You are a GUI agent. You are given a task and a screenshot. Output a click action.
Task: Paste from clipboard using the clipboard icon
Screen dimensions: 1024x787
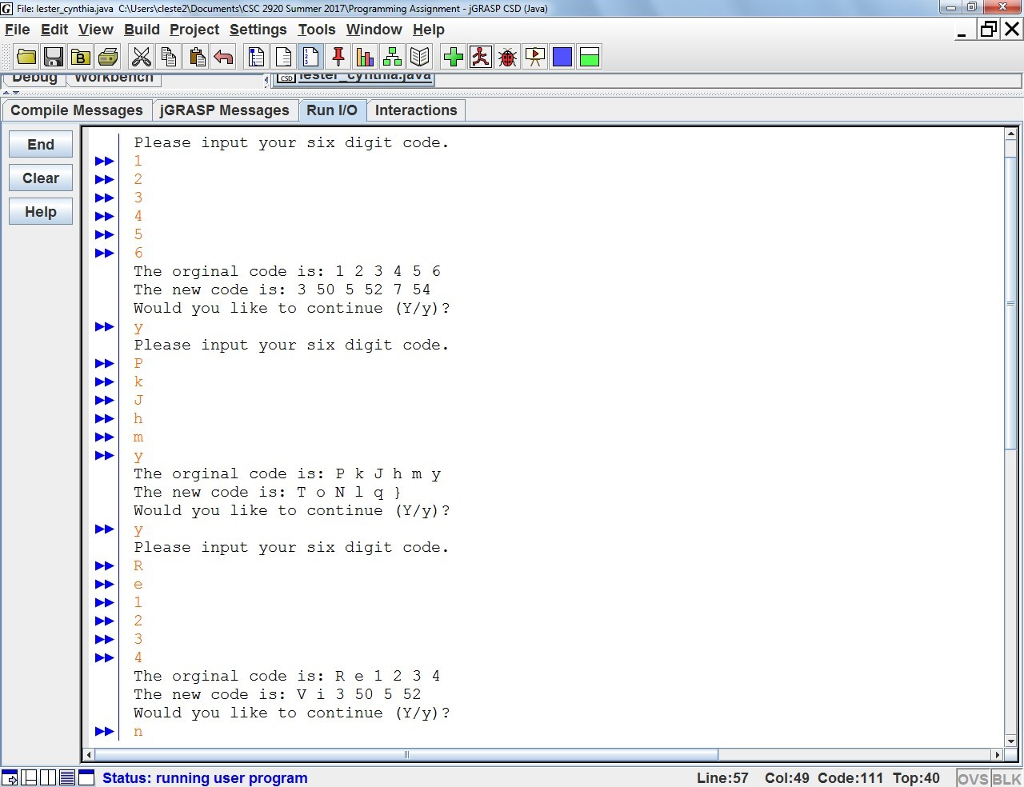[196, 57]
